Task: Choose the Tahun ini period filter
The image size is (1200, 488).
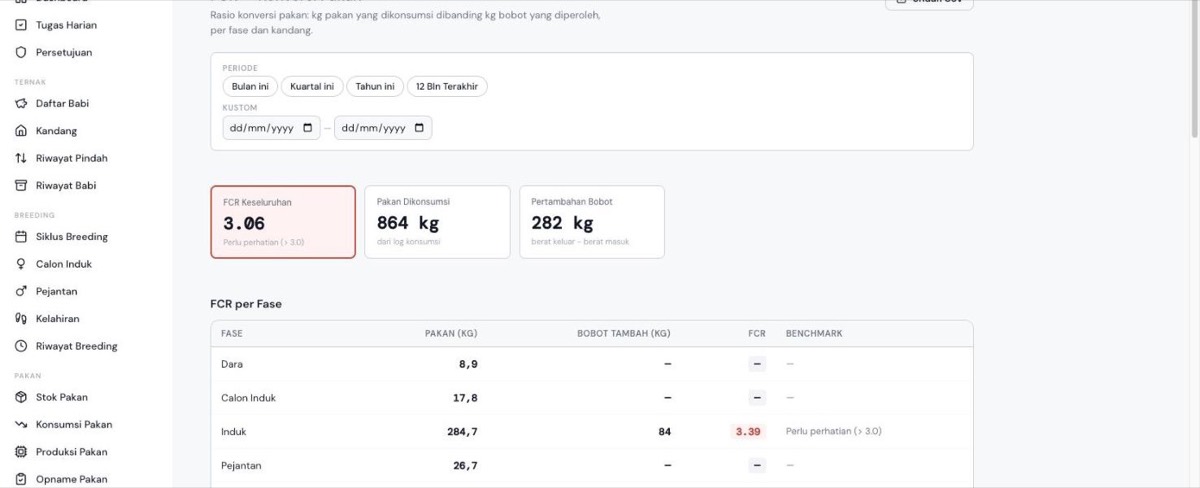Action: 375,87
